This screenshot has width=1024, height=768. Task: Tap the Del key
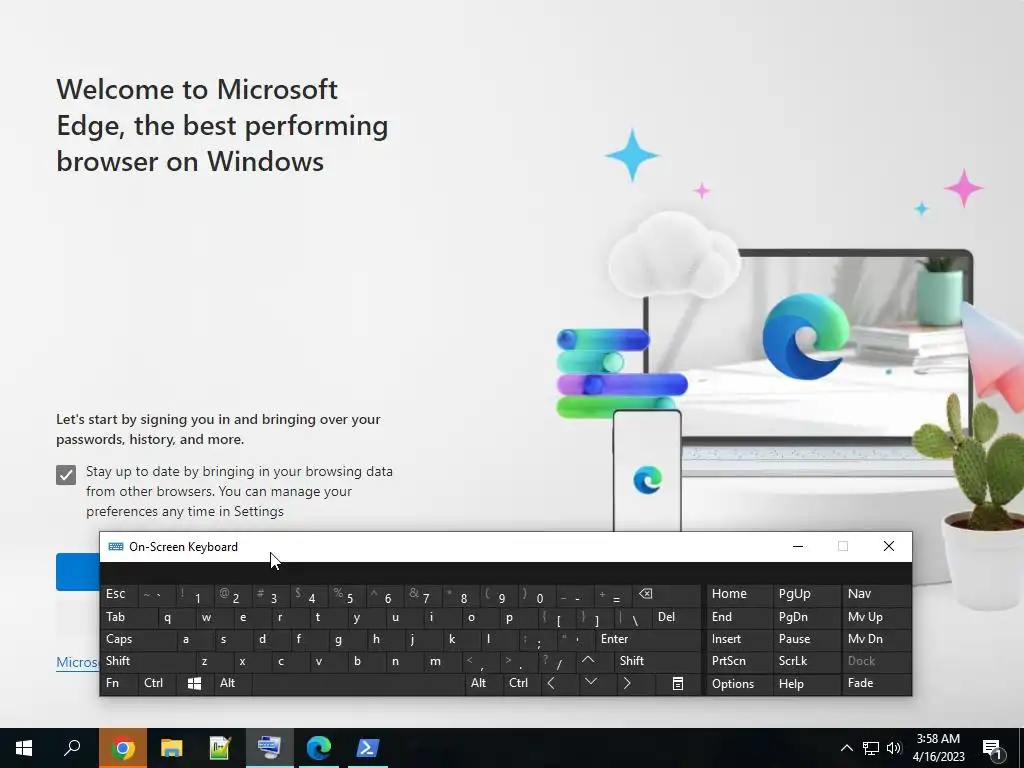[x=677, y=616]
